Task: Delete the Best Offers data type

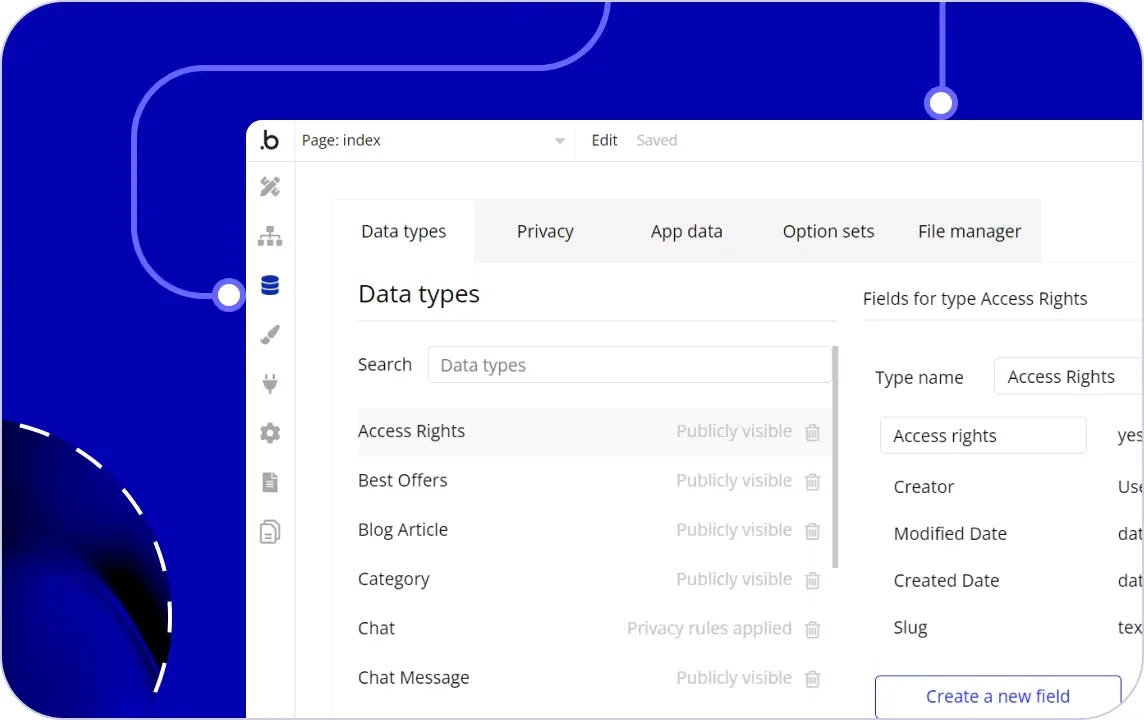Action: (813, 481)
